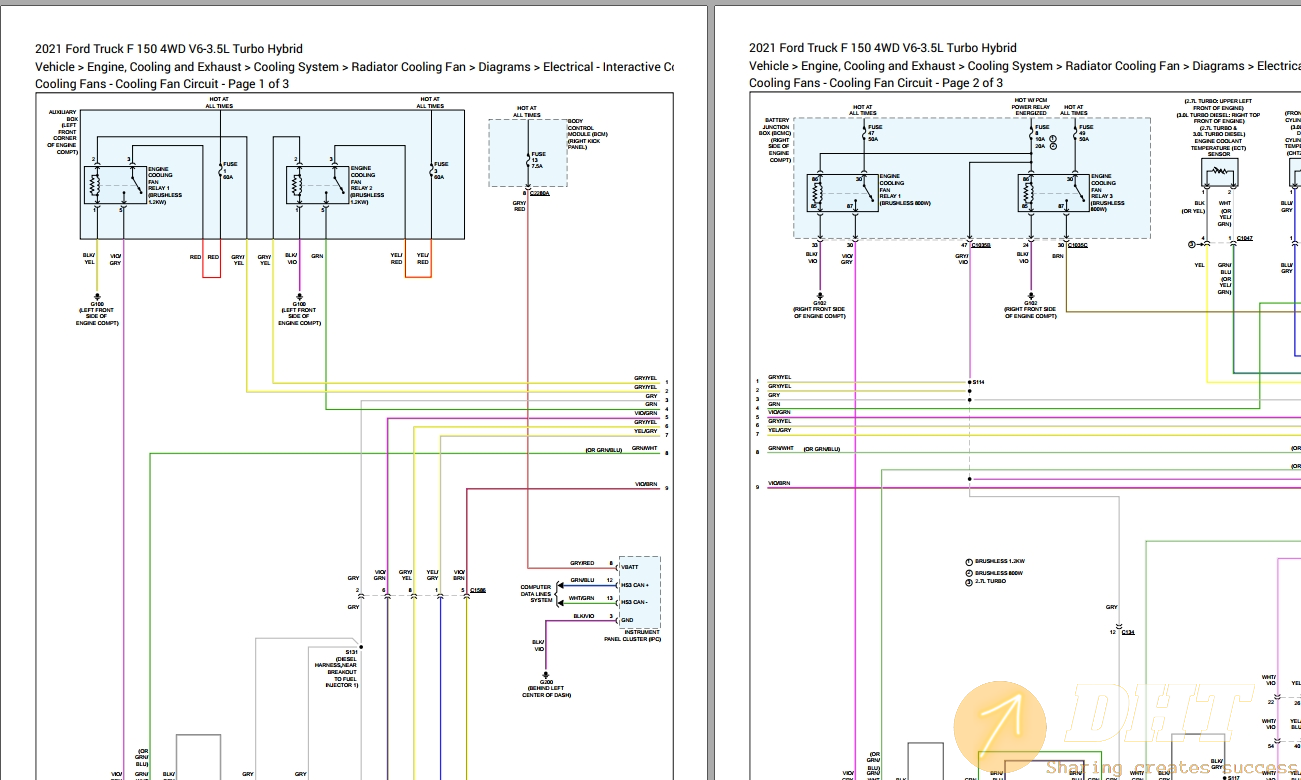Click 'HOT W/ PCM POWER RELAY ENERGIZED' label
The height and width of the screenshot is (780, 1301).
click(x=1031, y=107)
